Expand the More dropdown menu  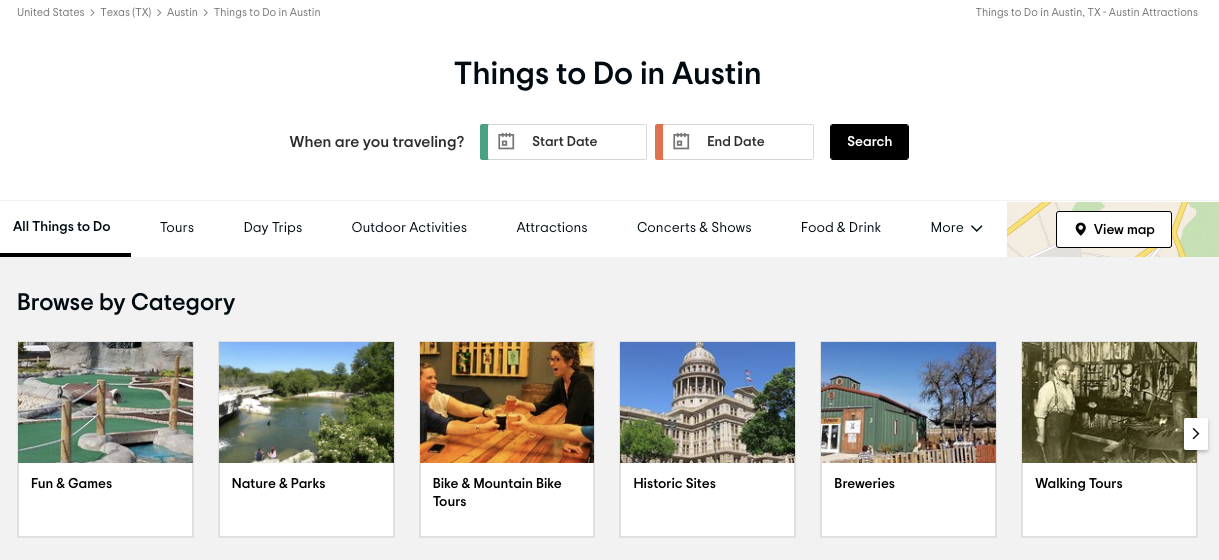(956, 228)
